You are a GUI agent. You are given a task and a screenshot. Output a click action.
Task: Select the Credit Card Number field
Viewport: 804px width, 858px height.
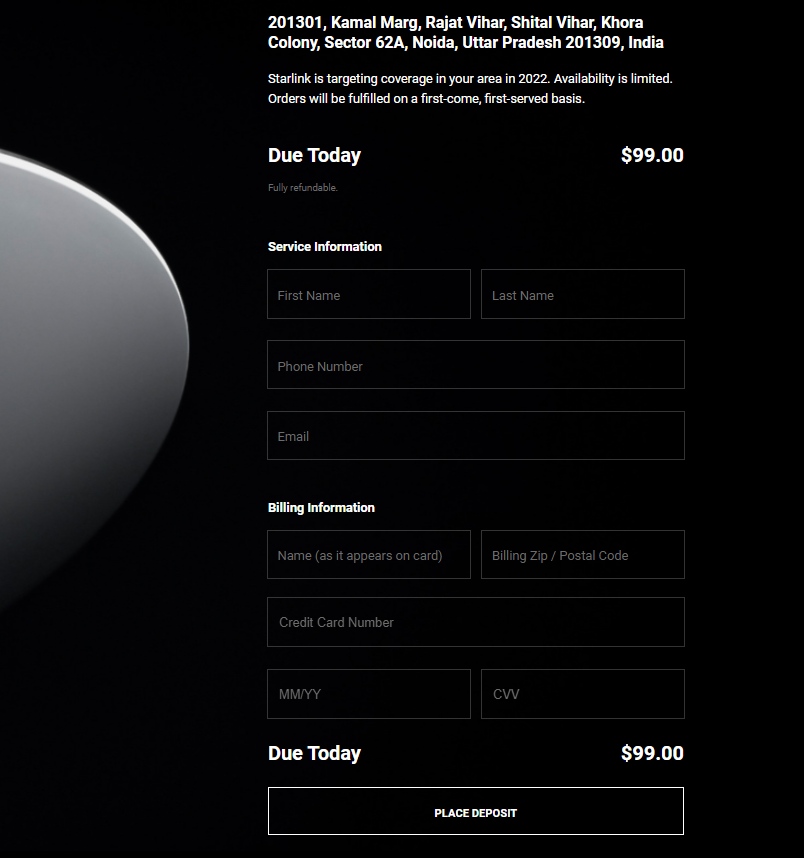[476, 622]
